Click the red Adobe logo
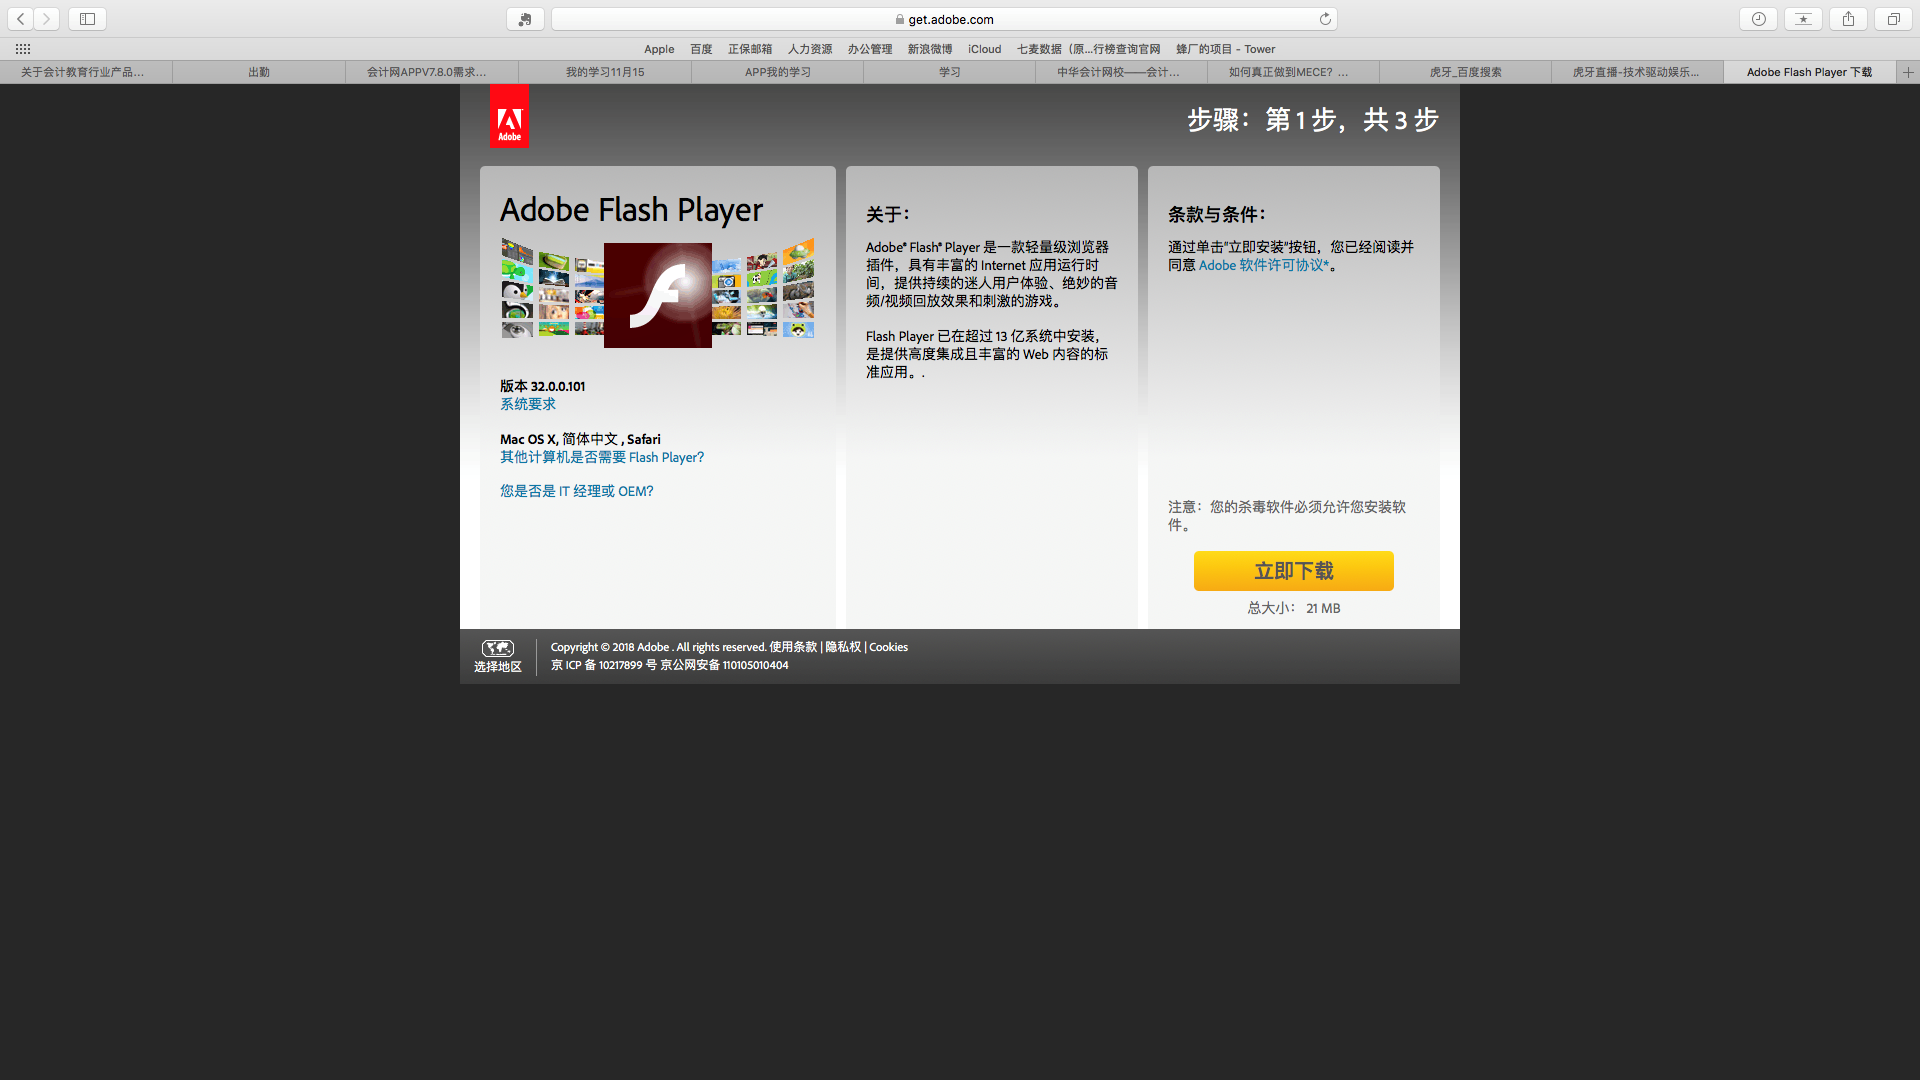Viewport: 1920px width, 1080px height. coord(509,118)
